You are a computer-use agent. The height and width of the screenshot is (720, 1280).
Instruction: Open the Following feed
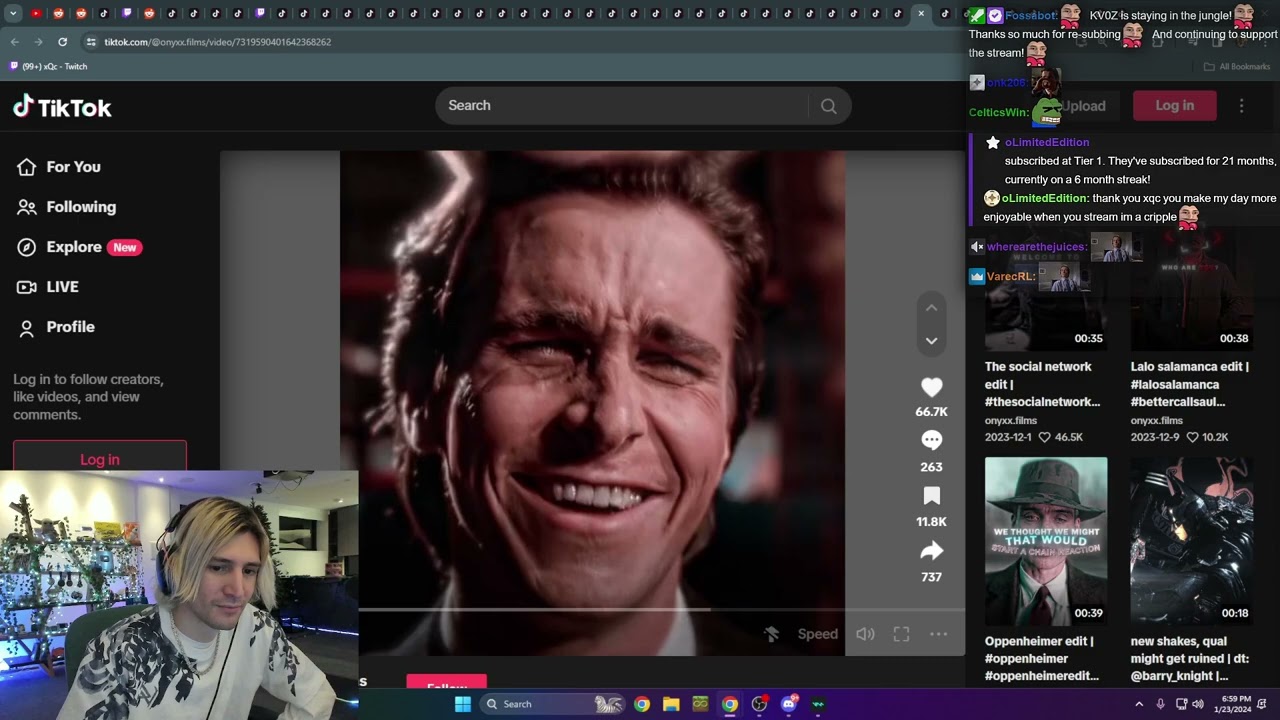click(x=67, y=207)
